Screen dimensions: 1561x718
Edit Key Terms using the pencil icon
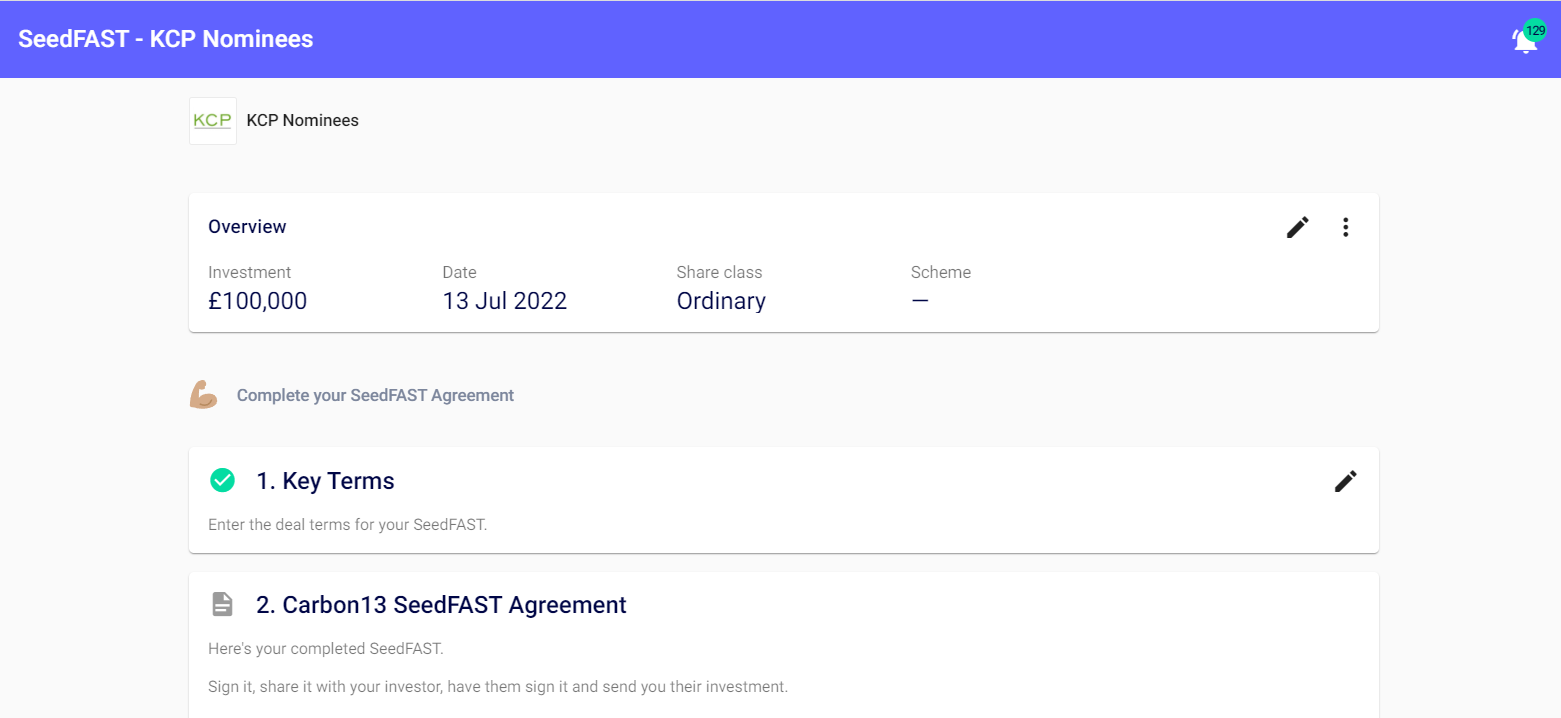[1345, 481]
